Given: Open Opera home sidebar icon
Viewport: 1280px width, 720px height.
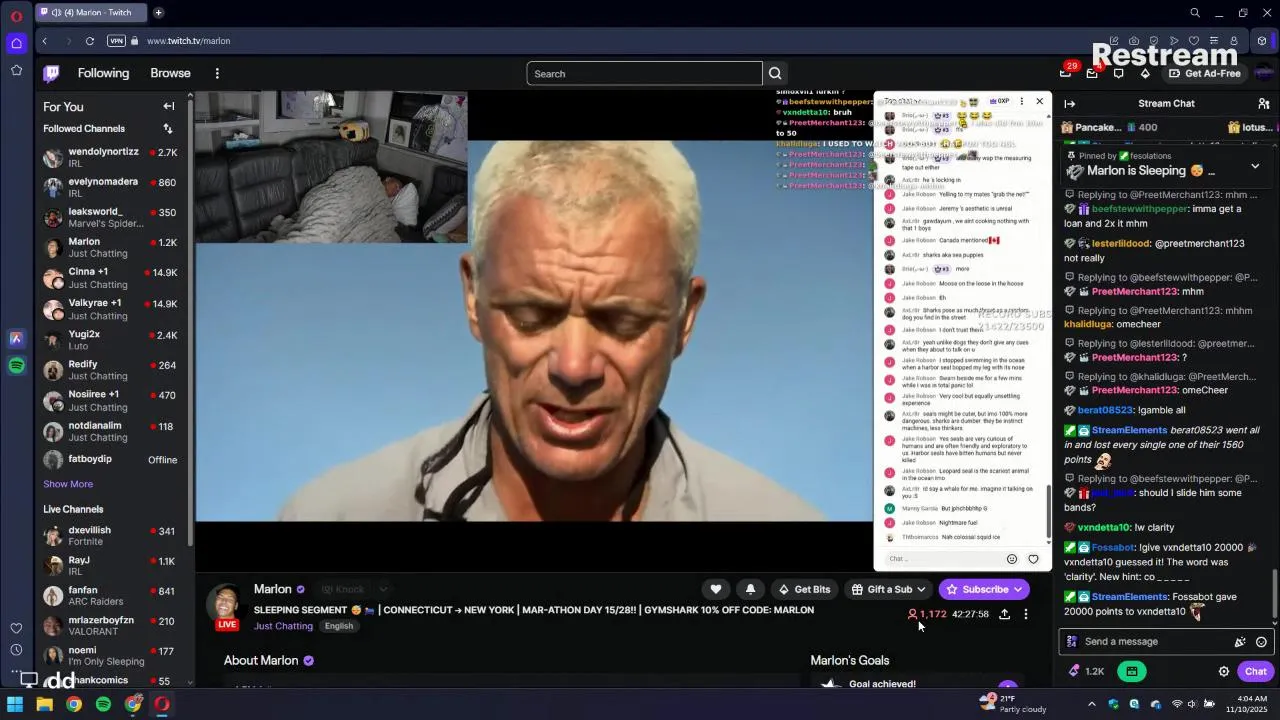Looking at the screenshot, I should click(16, 43).
